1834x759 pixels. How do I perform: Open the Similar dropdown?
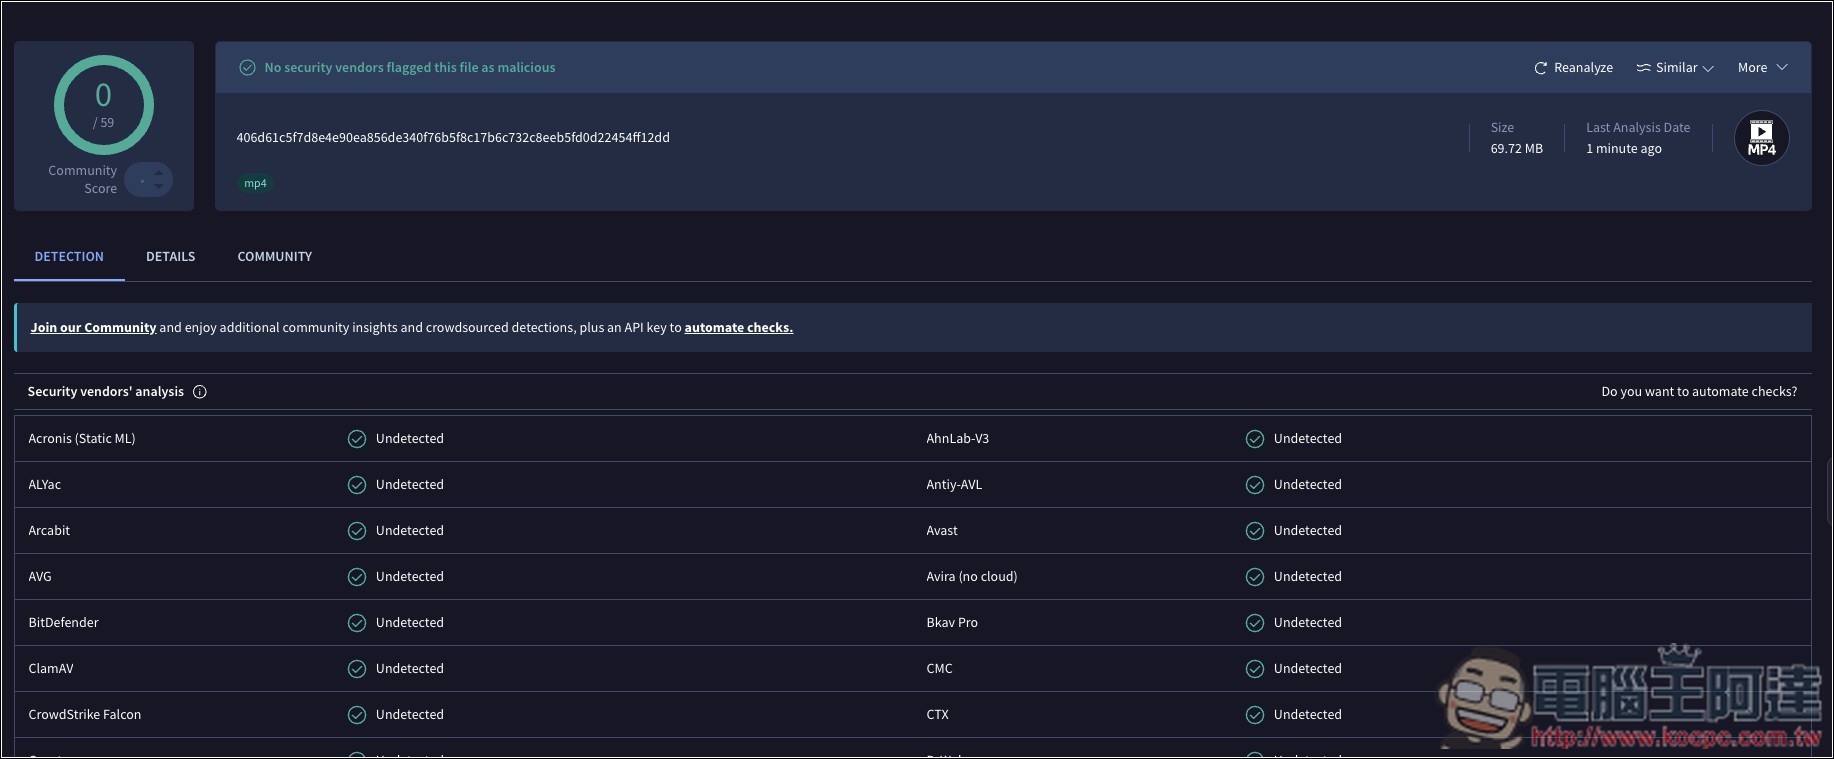[x=1675, y=68]
